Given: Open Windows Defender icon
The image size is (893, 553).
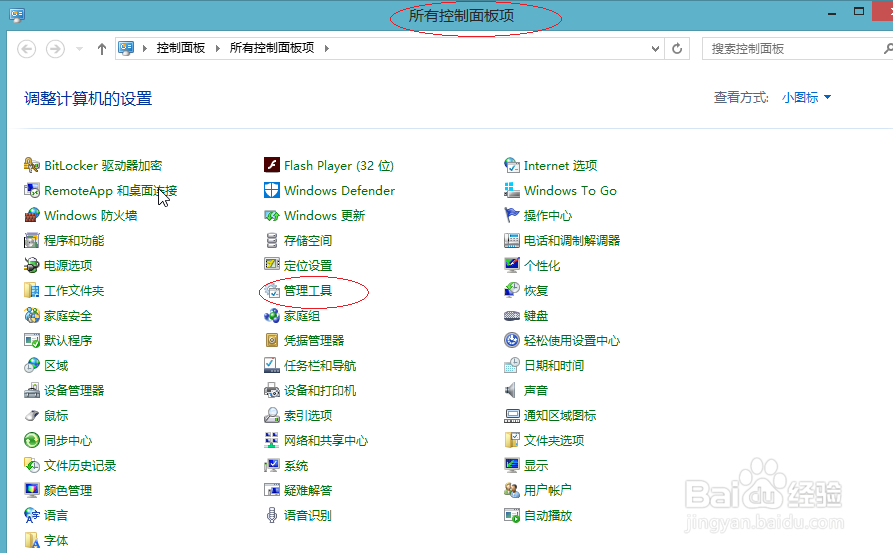Looking at the screenshot, I should pyautogui.click(x=272, y=191).
